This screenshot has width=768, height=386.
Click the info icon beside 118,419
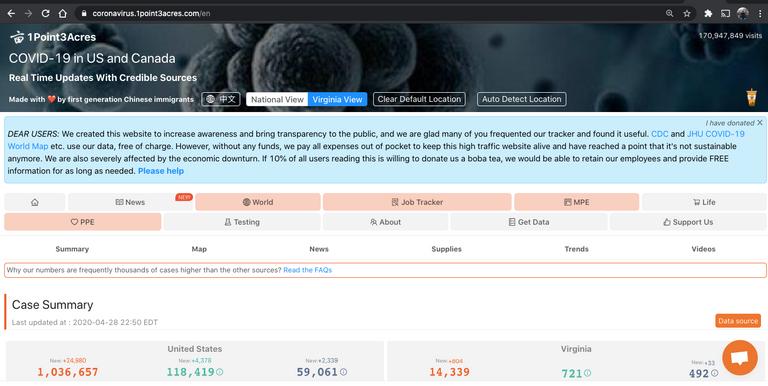click(x=219, y=372)
